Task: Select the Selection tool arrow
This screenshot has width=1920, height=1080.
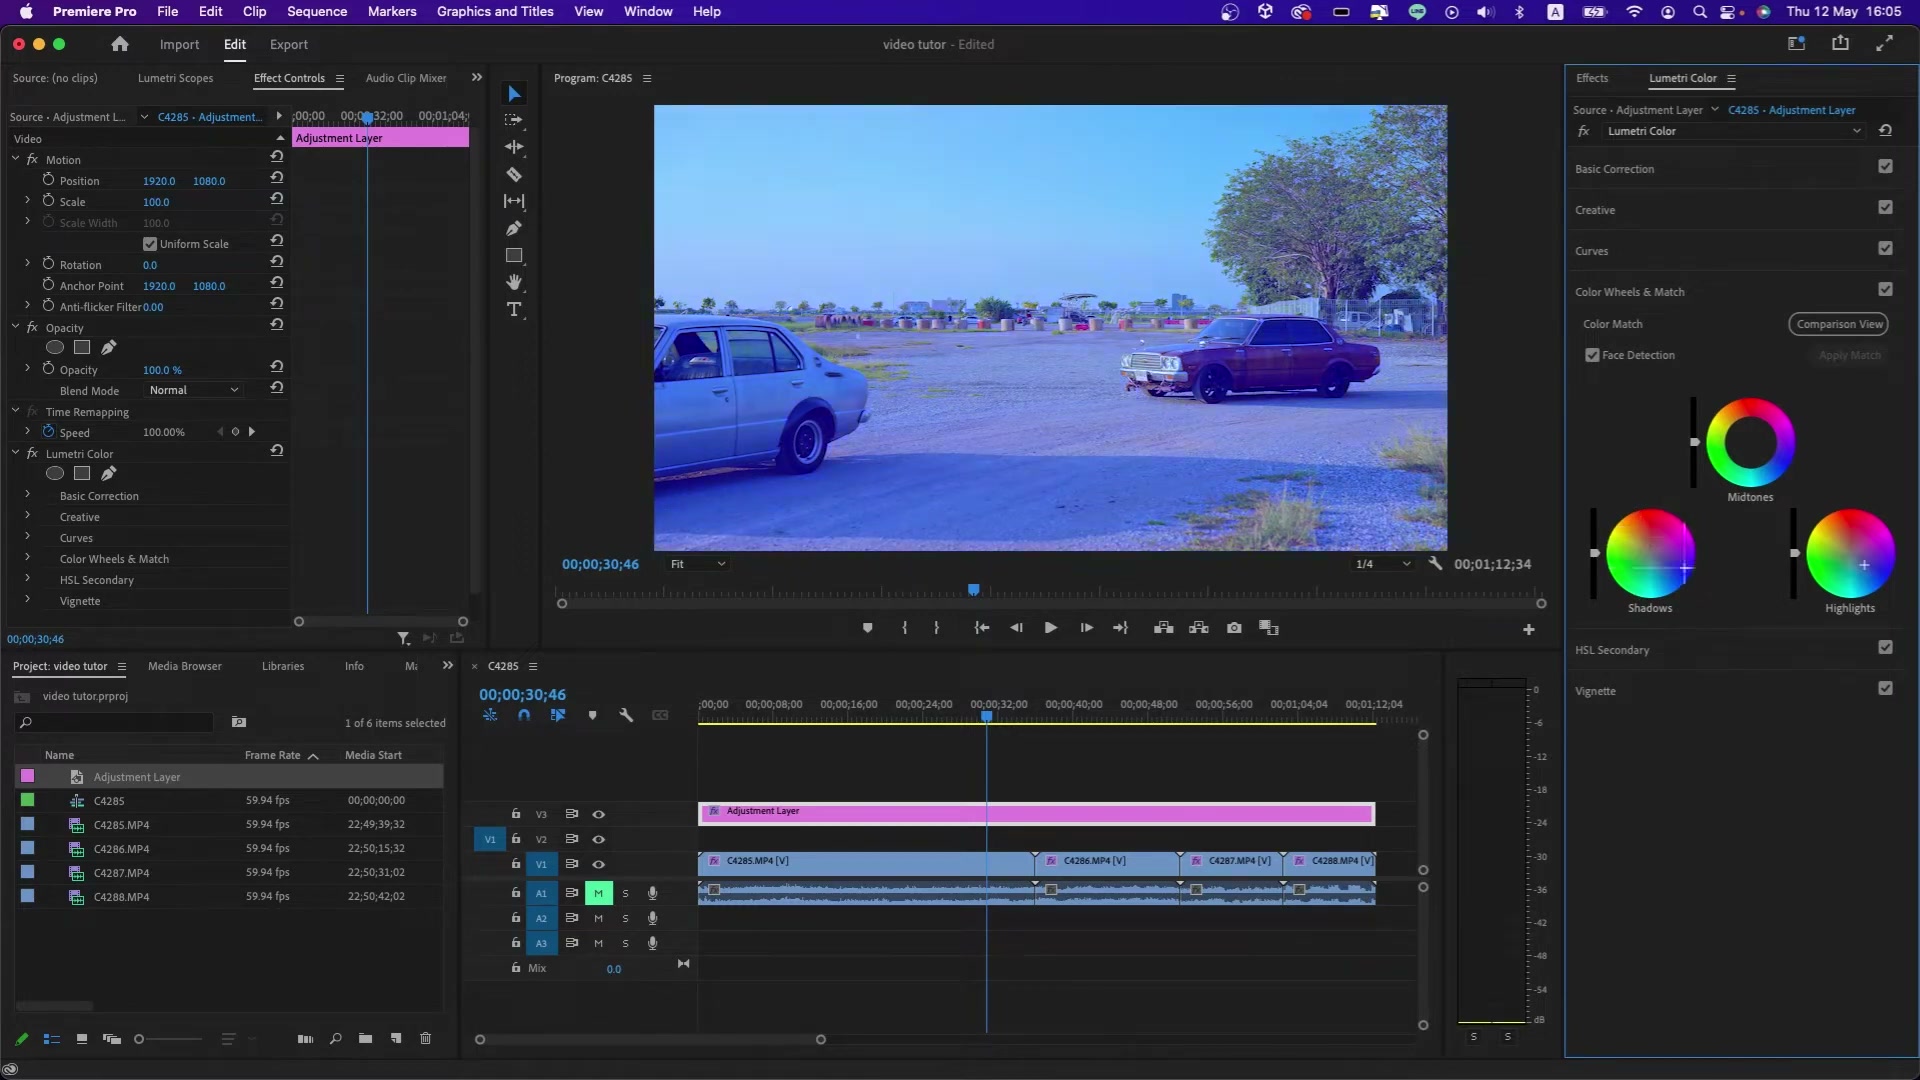Action: coord(514,94)
